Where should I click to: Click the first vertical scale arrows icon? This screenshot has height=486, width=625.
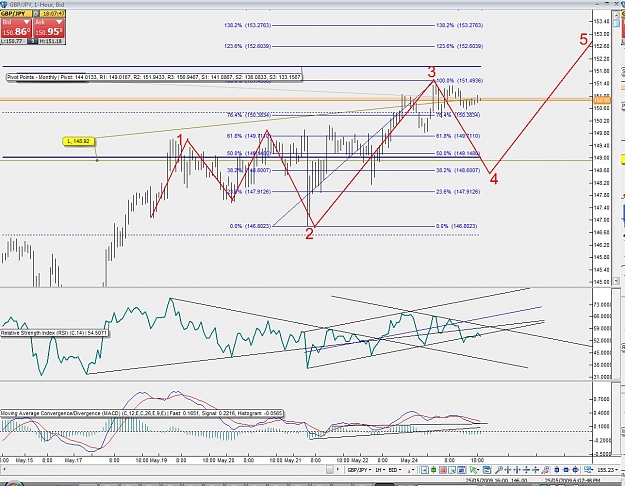point(526,470)
